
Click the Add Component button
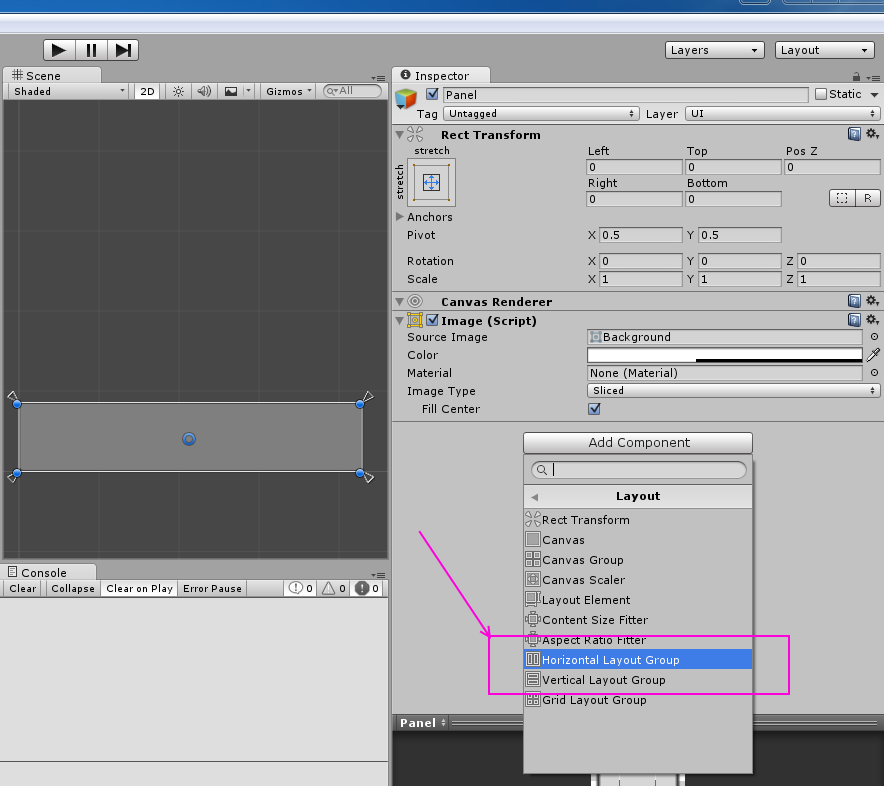click(638, 443)
